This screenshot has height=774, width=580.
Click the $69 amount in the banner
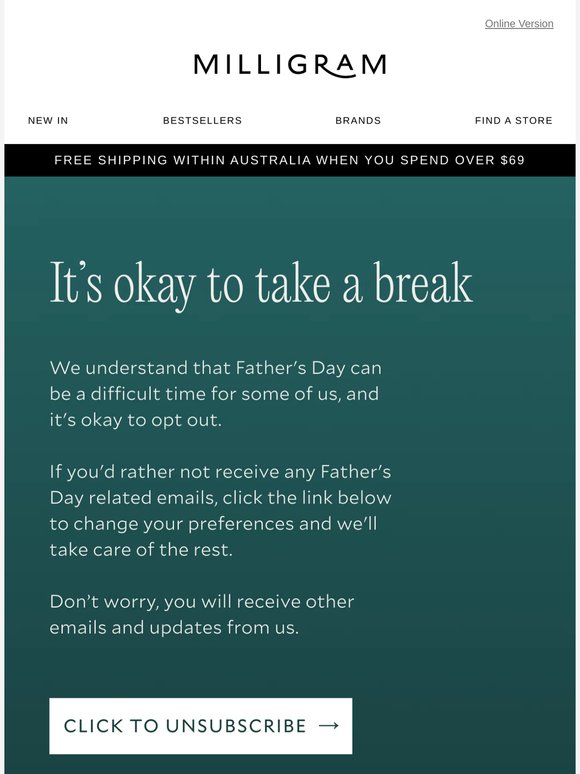pos(512,160)
